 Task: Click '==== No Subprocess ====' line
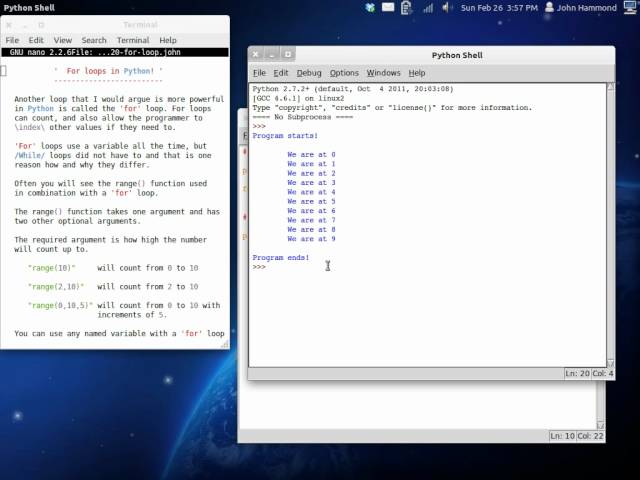(x=302, y=117)
